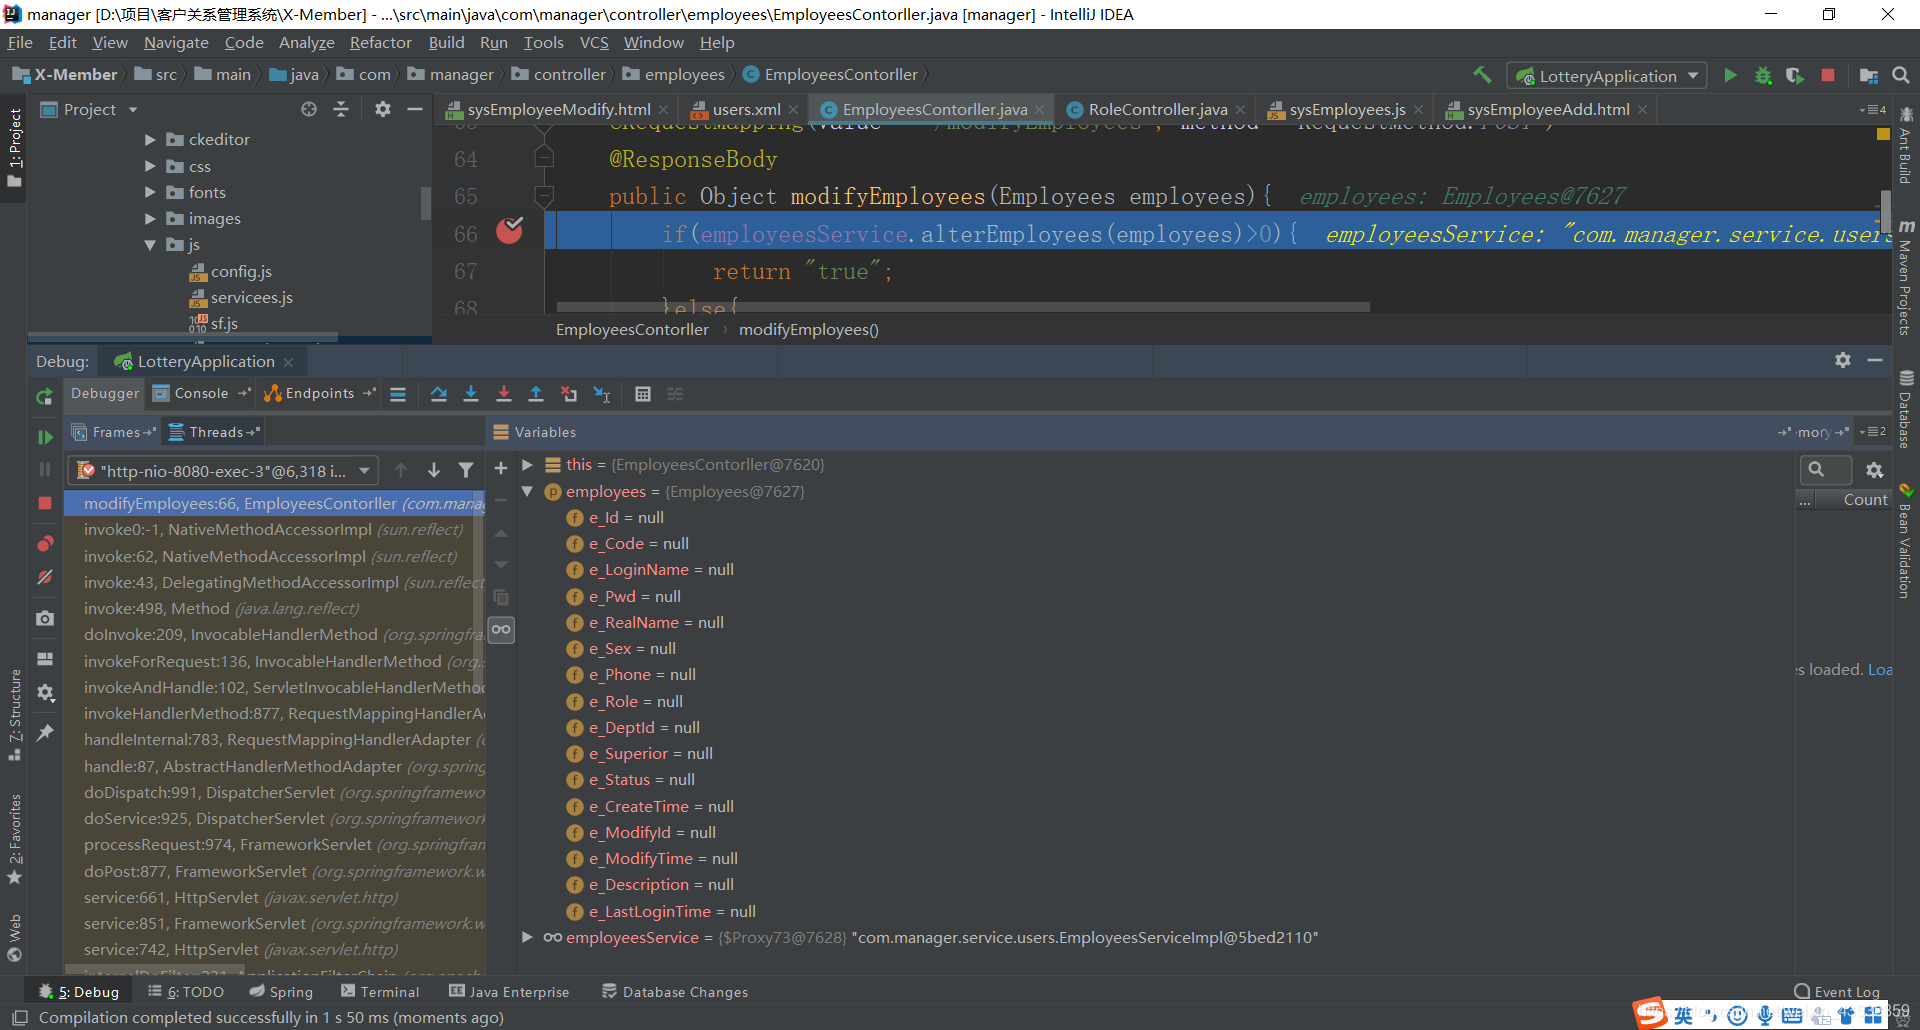Click modifyEmployees() breadcrumb
This screenshot has width=1920, height=1030.
click(x=808, y=330)
